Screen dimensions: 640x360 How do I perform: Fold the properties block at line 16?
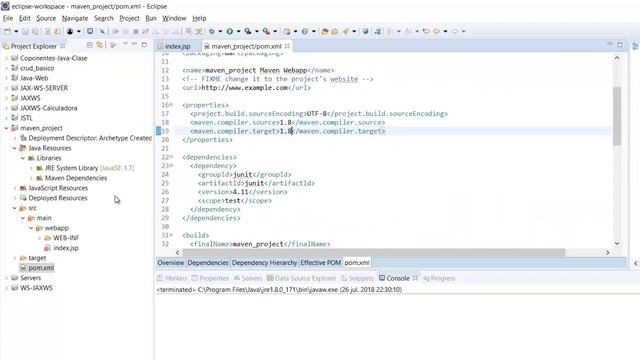pyautogui.click(x=171, y=105)
